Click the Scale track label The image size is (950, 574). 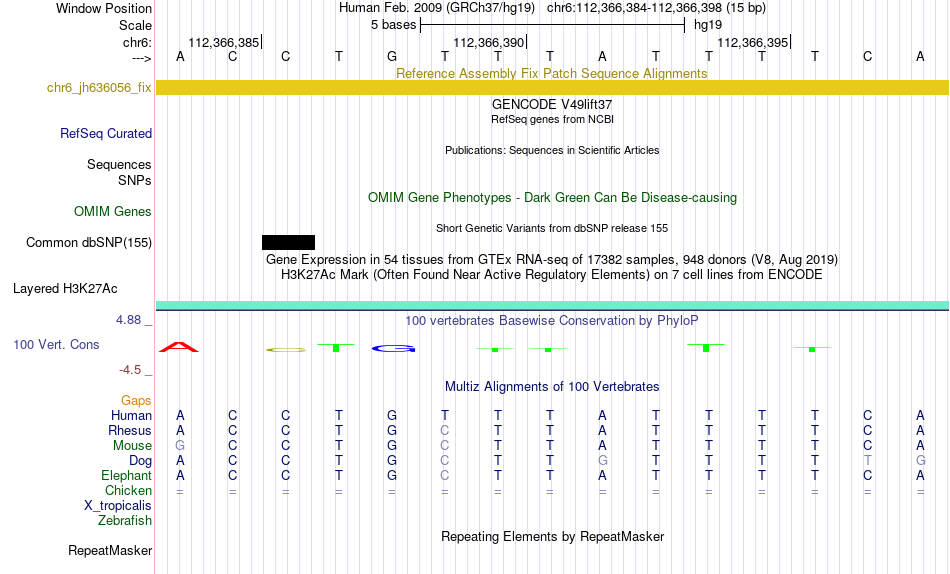coord(135,25)
